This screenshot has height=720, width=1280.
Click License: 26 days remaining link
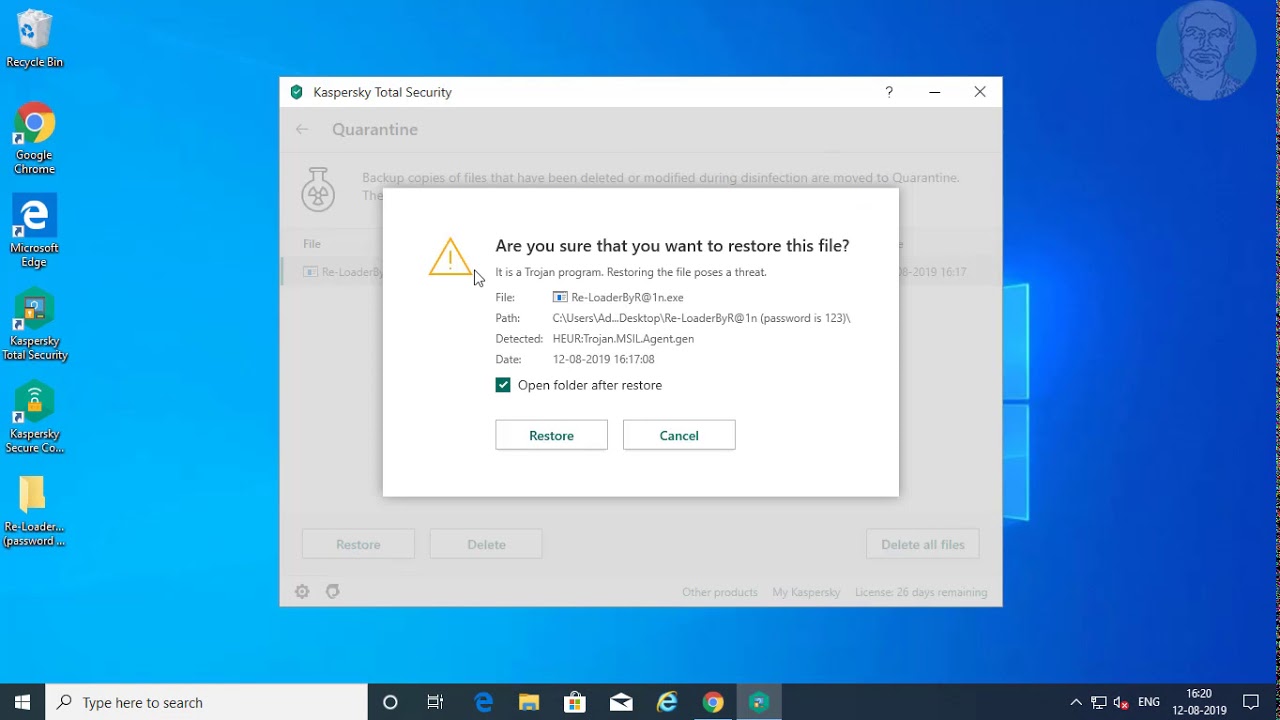tap(921, 592)
